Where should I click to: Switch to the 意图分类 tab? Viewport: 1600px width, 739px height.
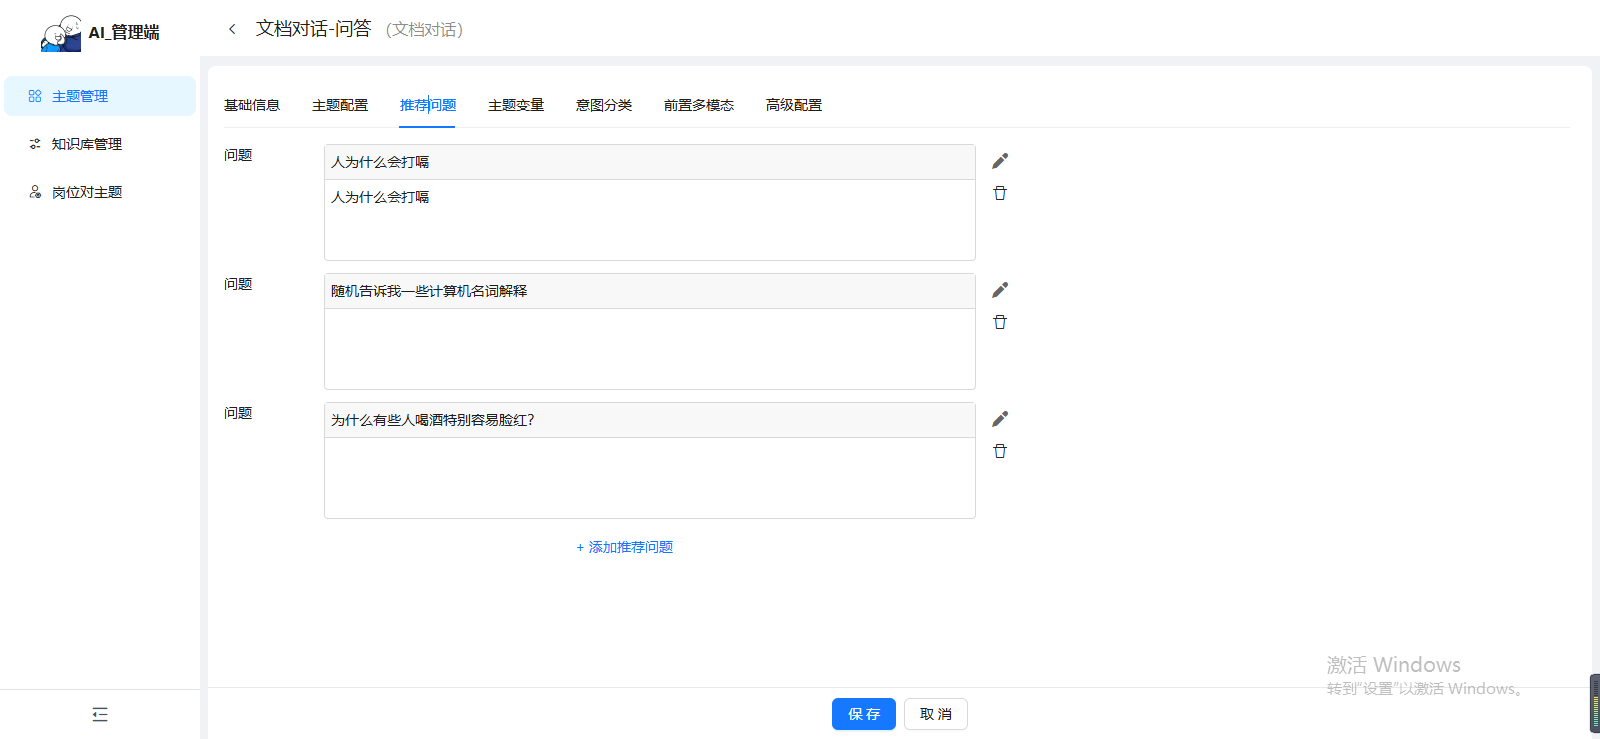[604, 105]
